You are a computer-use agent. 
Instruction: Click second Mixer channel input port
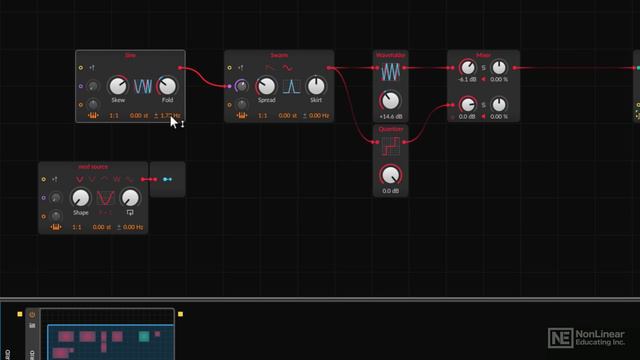click(x=452, y=105)
